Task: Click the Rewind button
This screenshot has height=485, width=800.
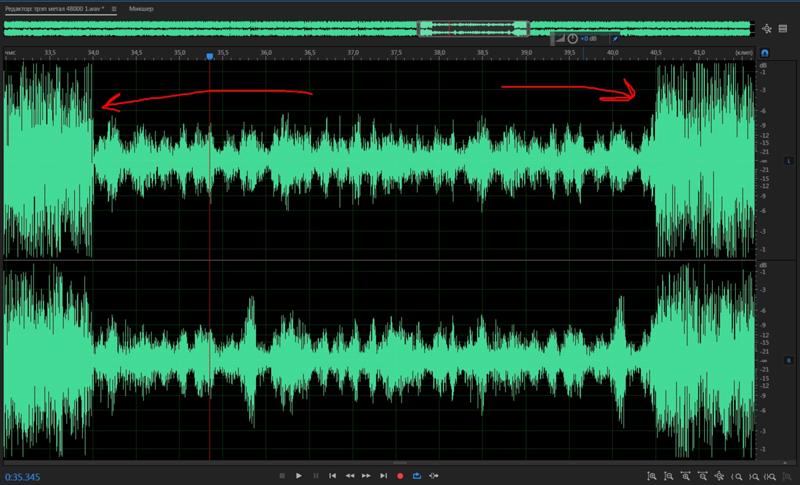Action: pyautogui.click(x=349, y=475)
